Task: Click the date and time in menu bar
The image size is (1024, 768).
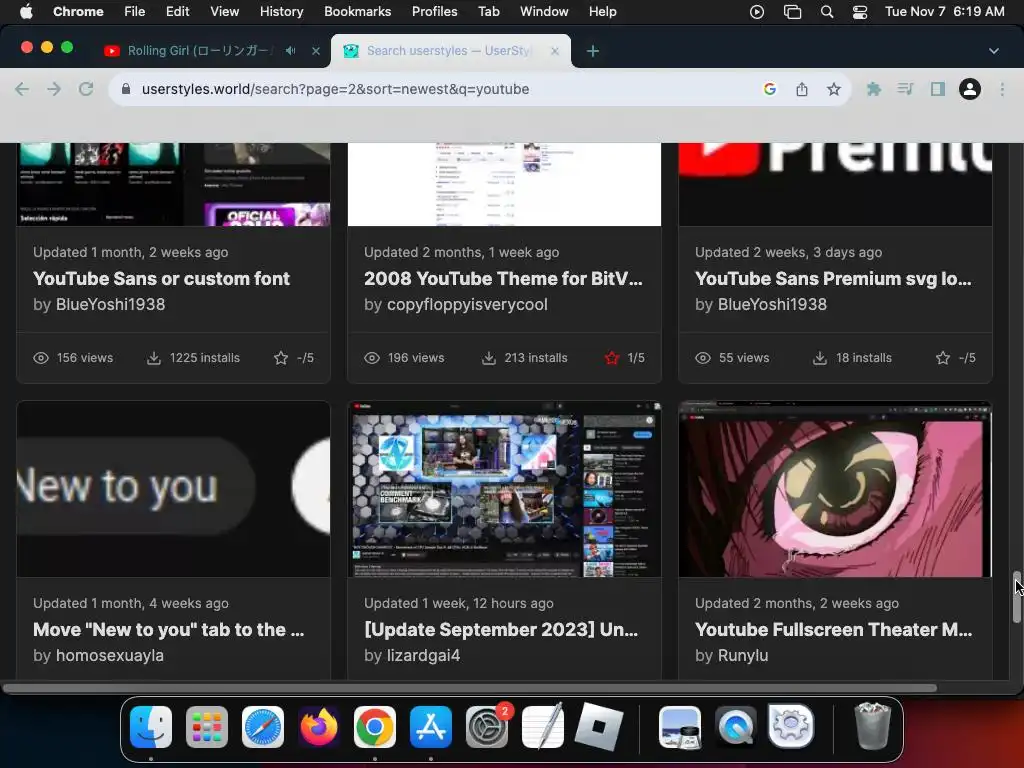Action: click(x=944, y=12)
